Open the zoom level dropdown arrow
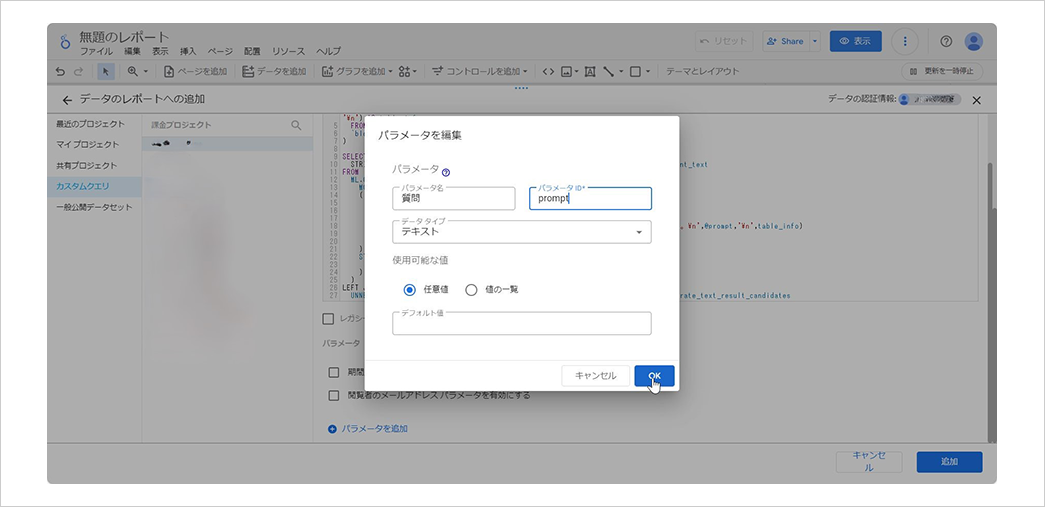Screen dimensions: 1045x507 click(x=146, y=71)
